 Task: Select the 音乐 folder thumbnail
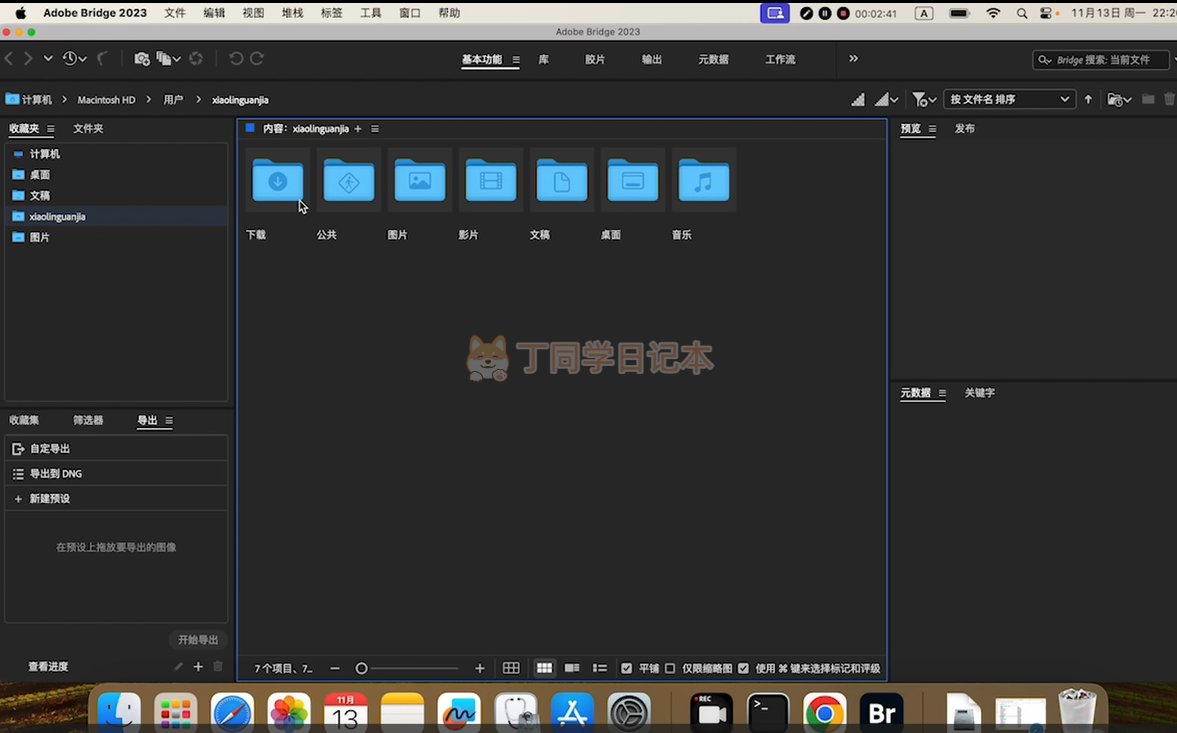(x=704, y=181)
